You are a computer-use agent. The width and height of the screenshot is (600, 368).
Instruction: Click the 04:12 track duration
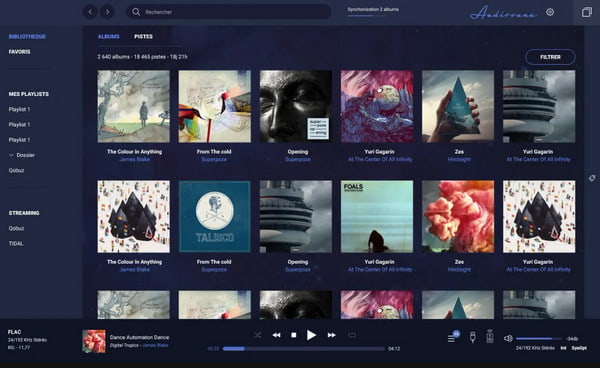394,348
